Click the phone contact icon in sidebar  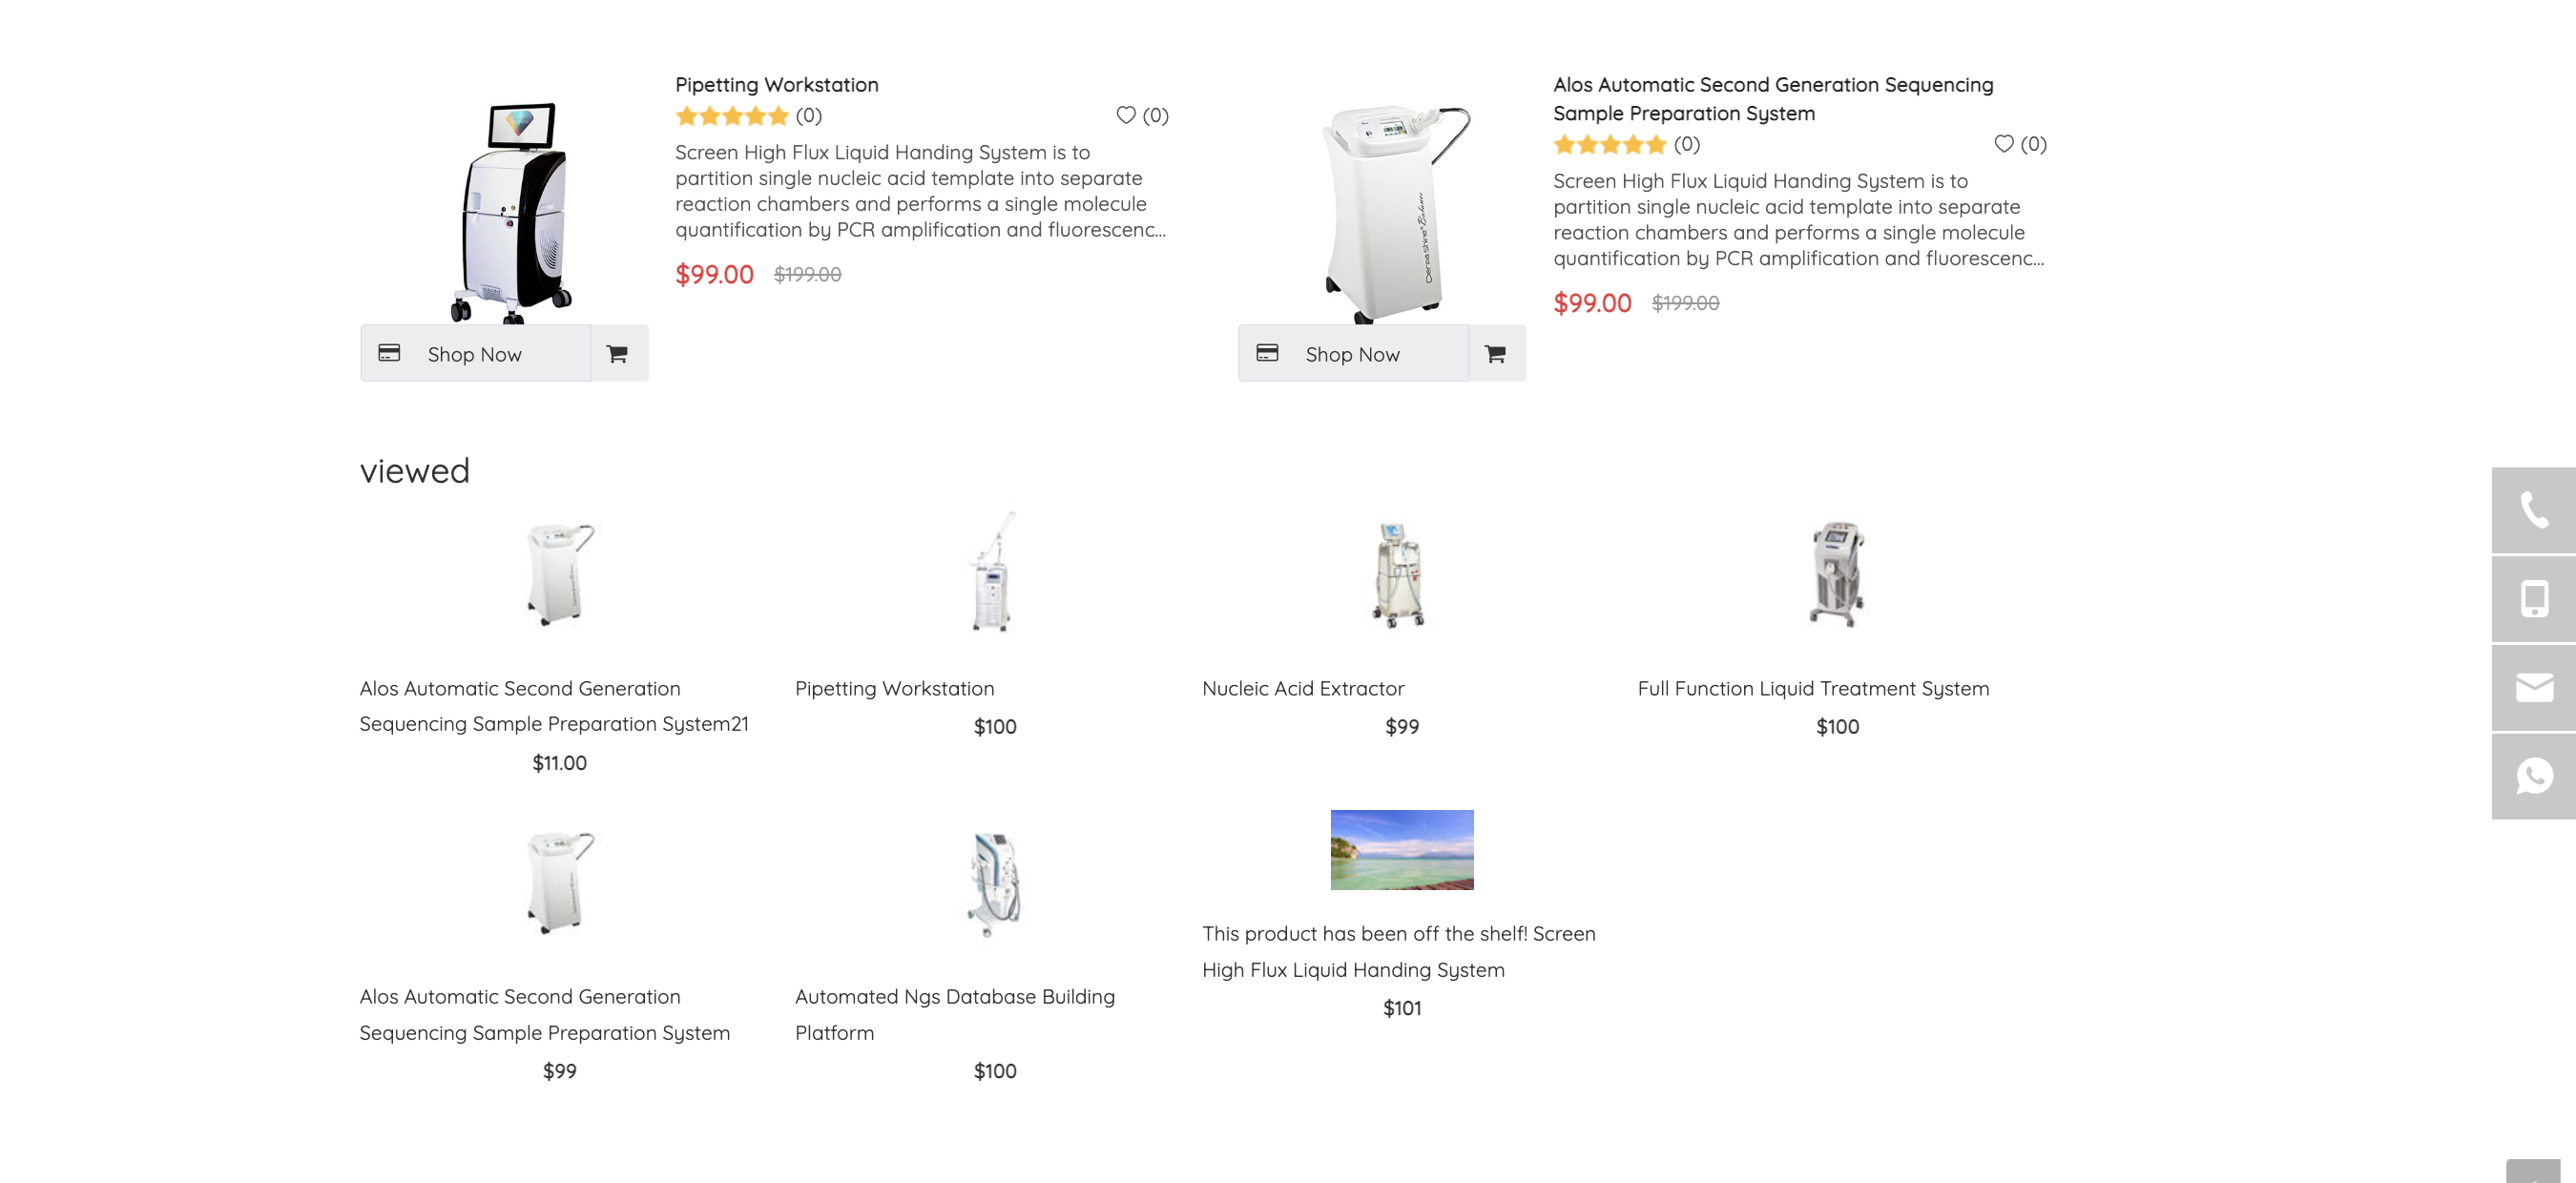coord(2532,510)
